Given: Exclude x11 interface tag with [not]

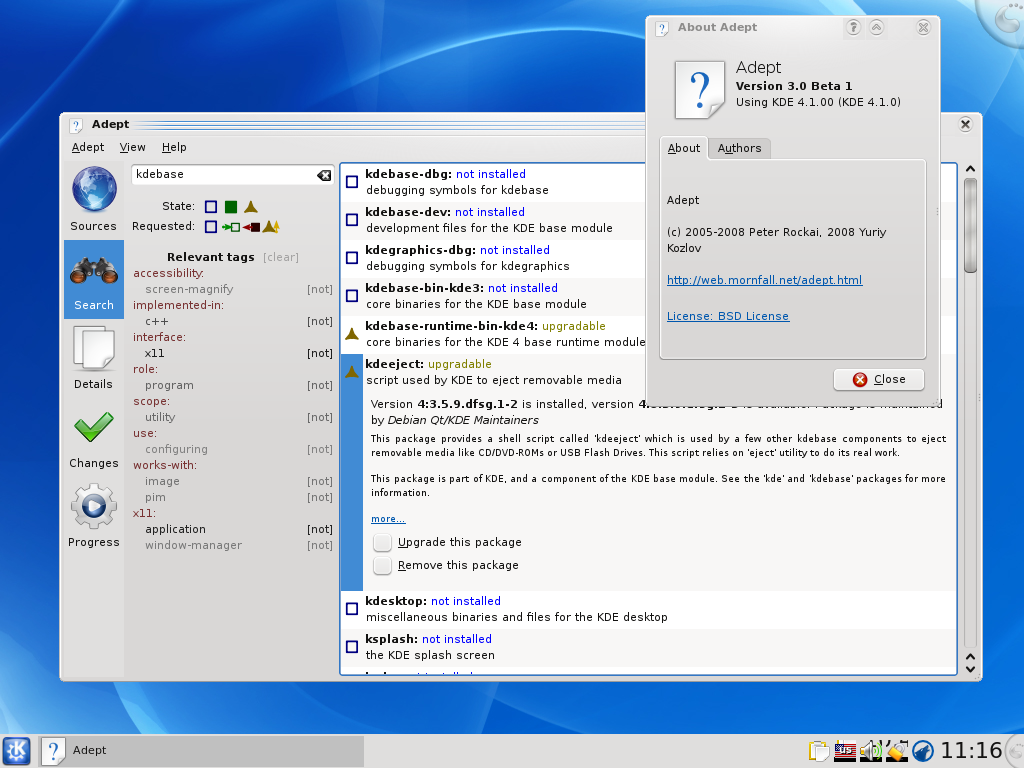Looking at the screenshot, I should point(320,353).
